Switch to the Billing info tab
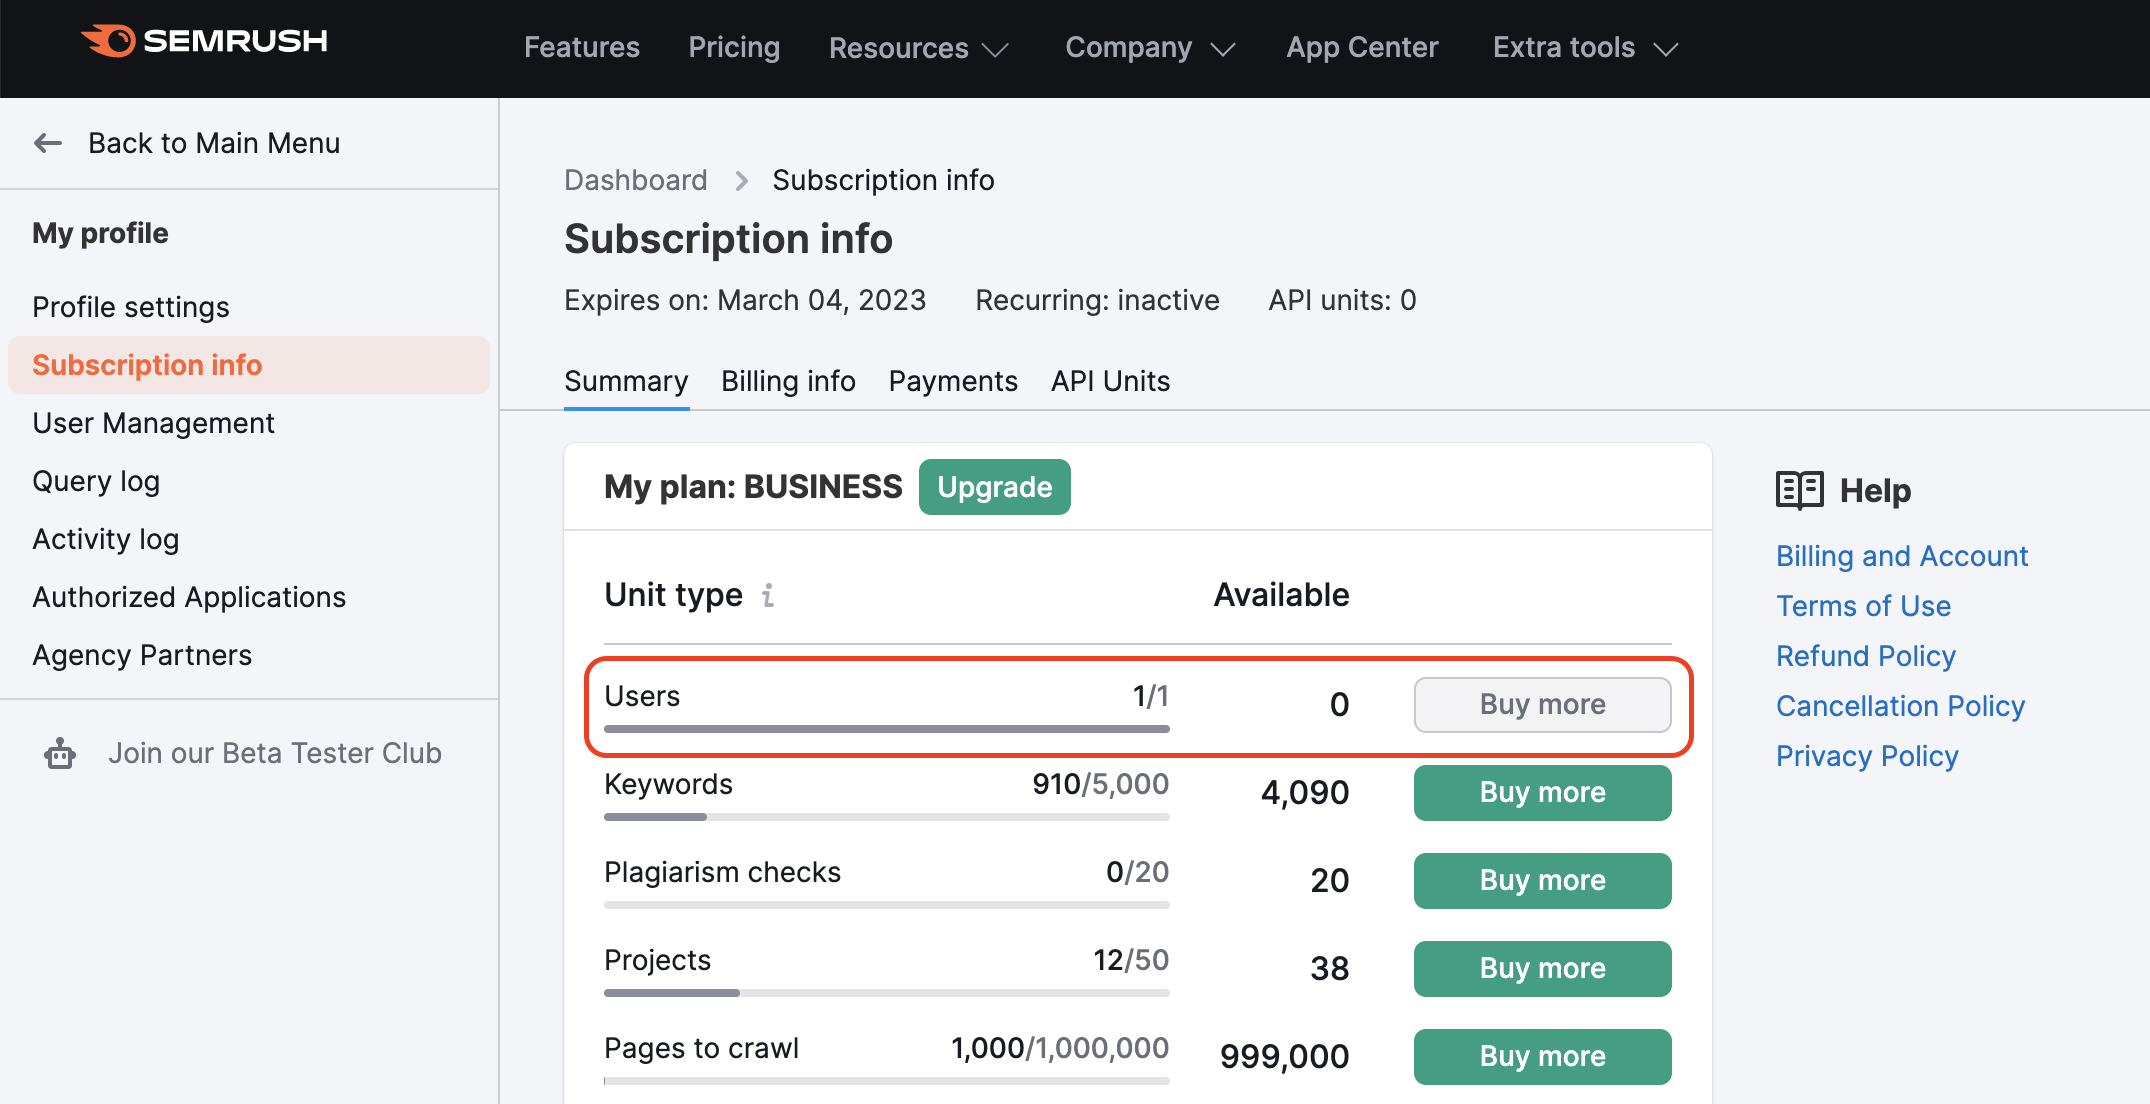2150x1104 pixels. pyautogui.click(x=788, y=381)
